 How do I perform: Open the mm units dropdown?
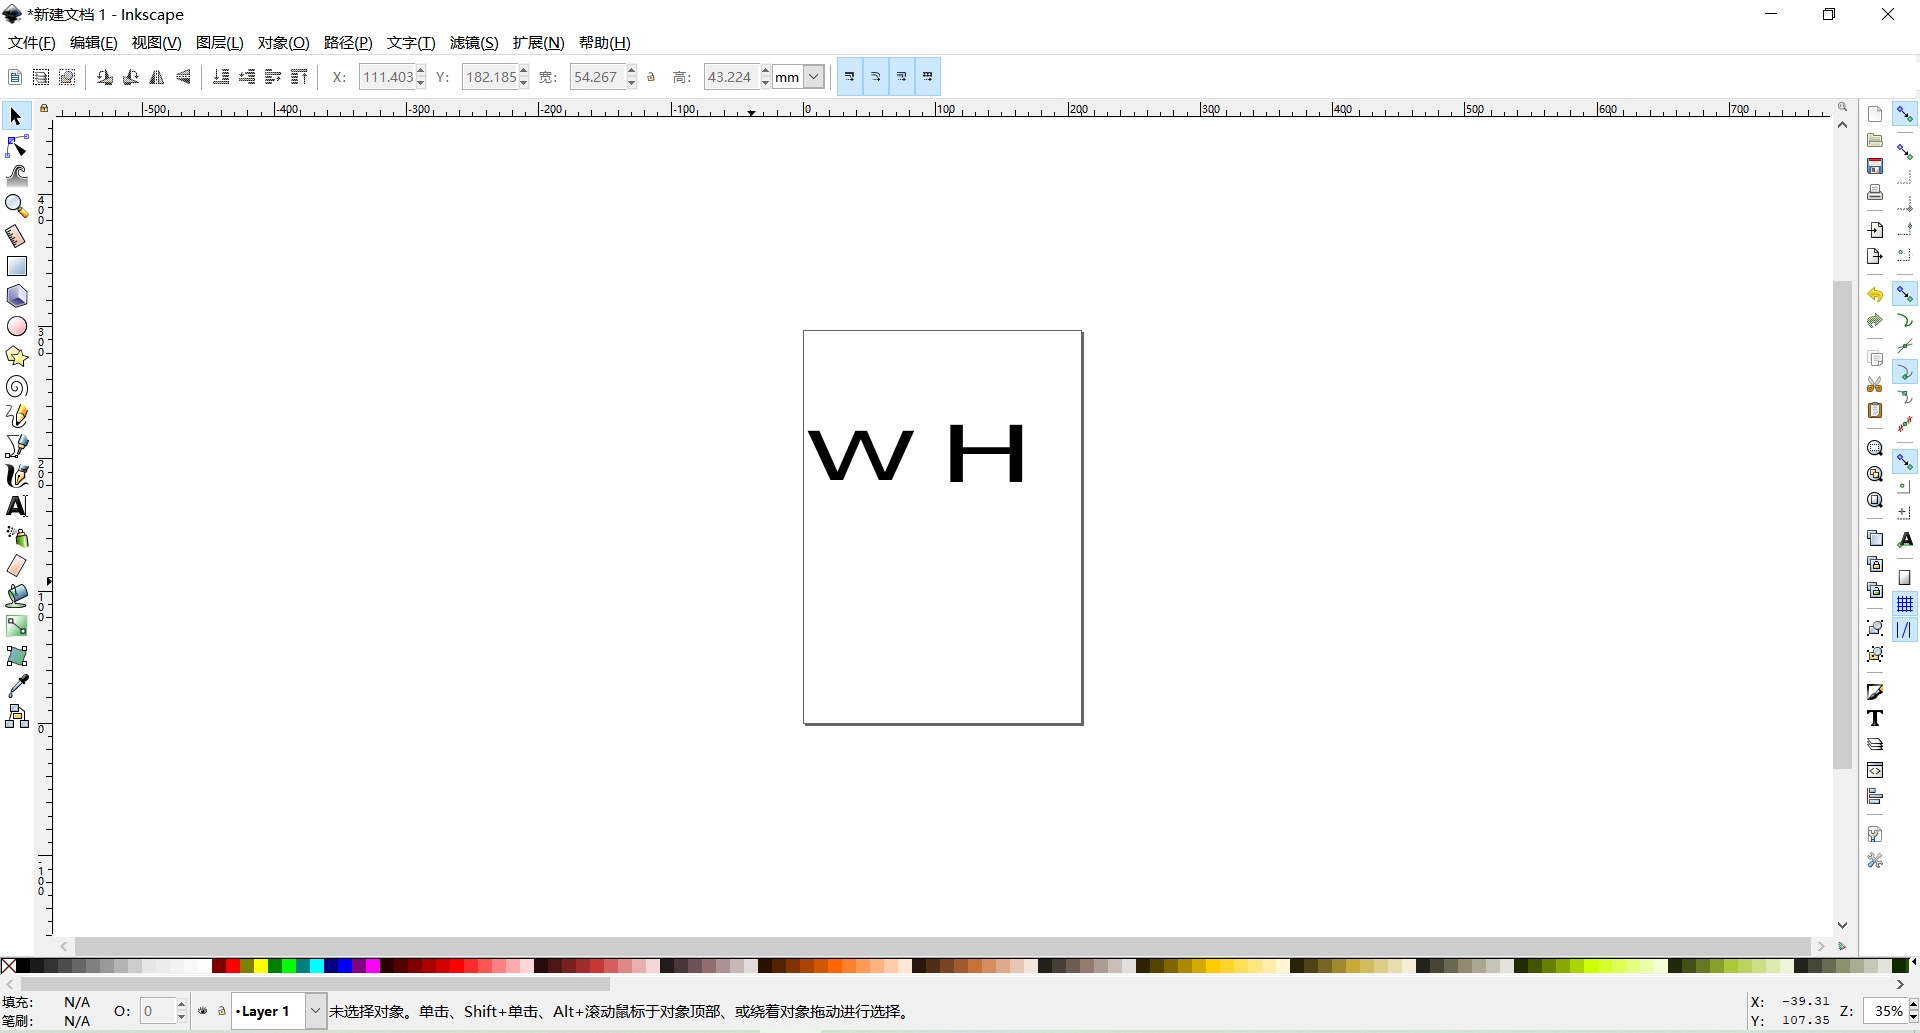pos(814,77)
